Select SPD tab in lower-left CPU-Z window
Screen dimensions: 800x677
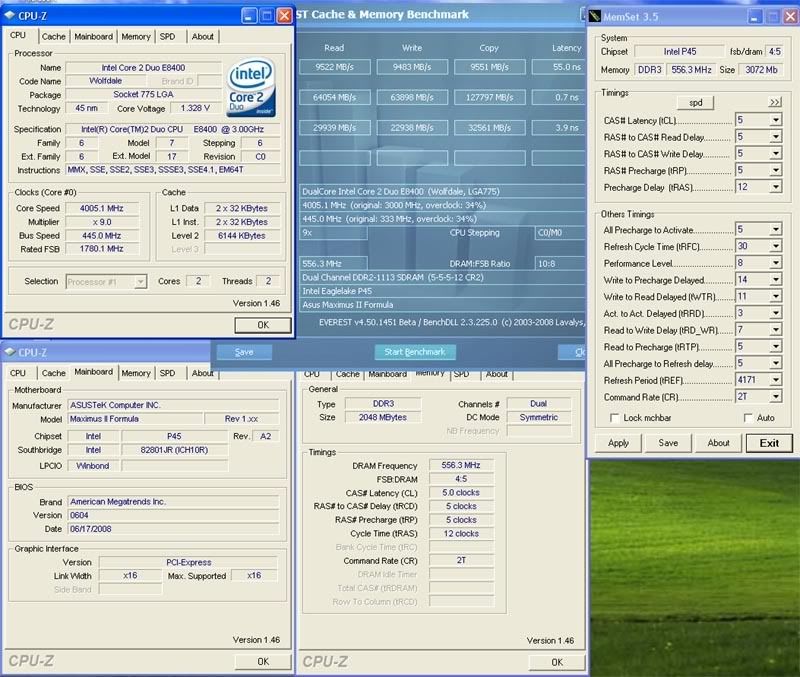click(x=167, y=373)
